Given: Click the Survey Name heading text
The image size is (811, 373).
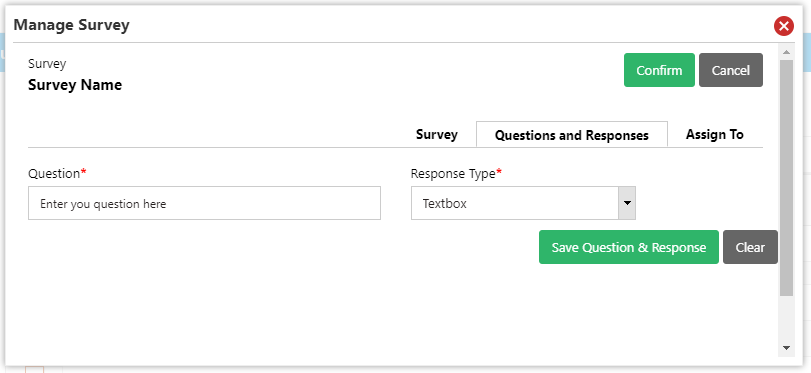Looking at the screenshot, I should pos(75,85).
